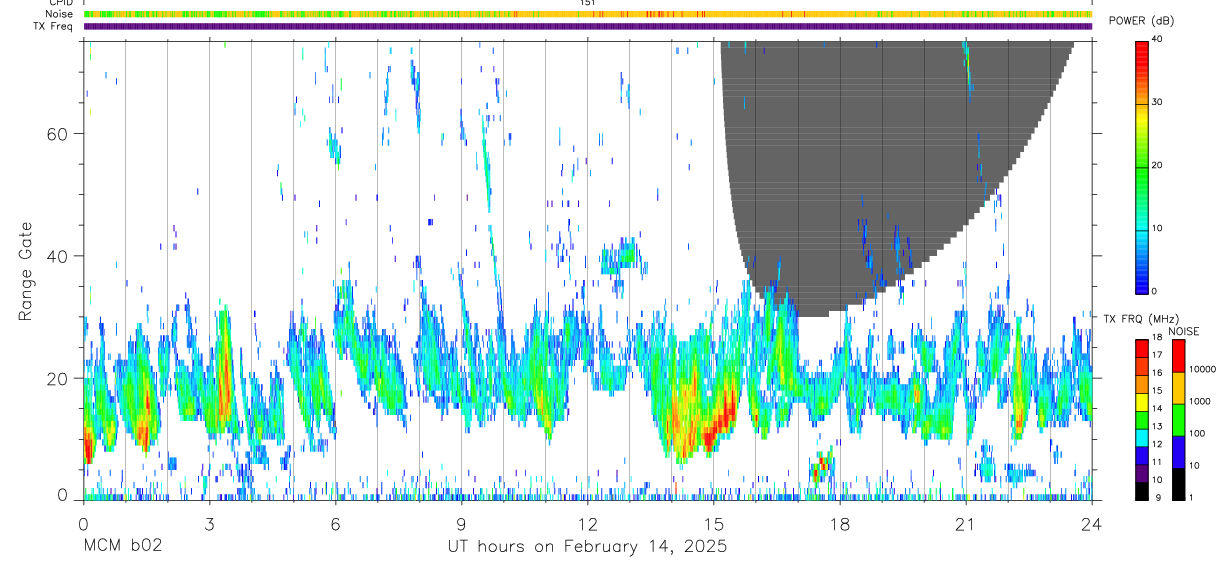Image resolution: width=1228 pixels, height=567 pixels.
Task: Click the 9 tick on the UT hours axis
Action: pos(461,523)
